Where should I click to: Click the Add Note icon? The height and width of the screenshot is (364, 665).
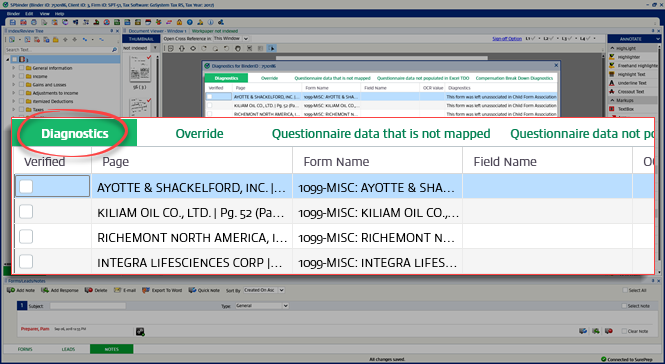point(11,290)
